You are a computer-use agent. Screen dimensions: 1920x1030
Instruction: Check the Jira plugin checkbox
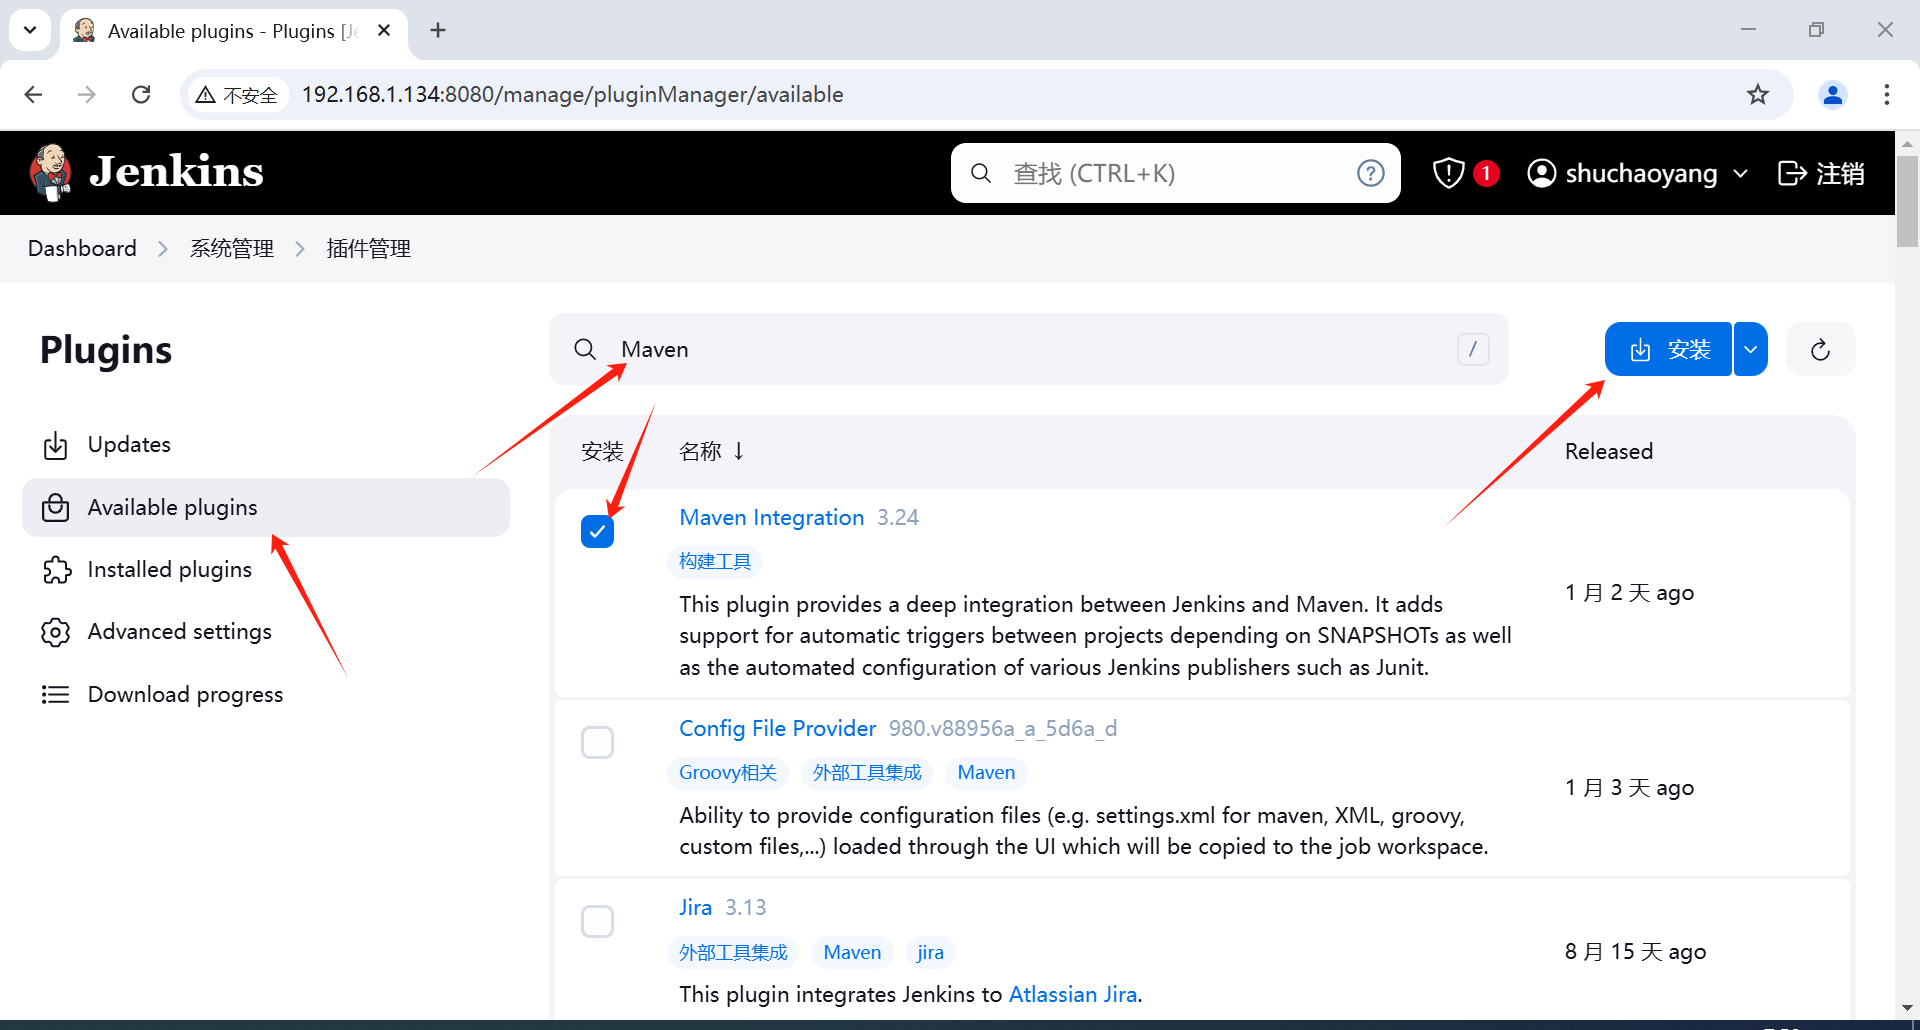pyautogui.click(x=597, y=921)
